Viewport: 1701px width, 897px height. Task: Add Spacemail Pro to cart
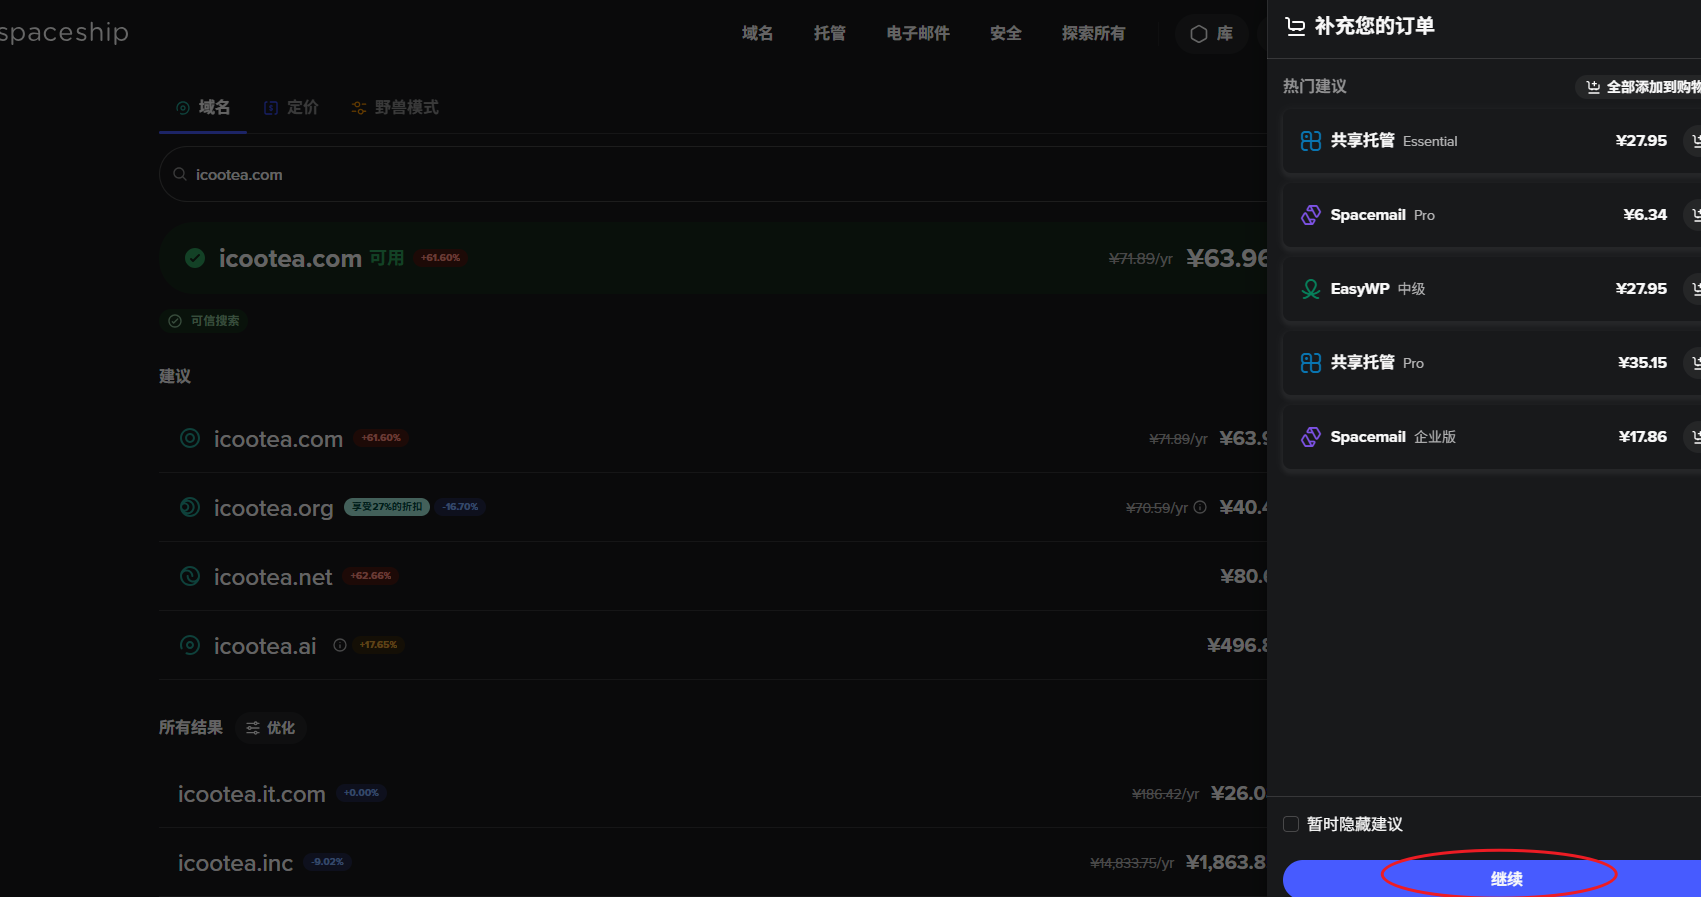coord(1693,215)
